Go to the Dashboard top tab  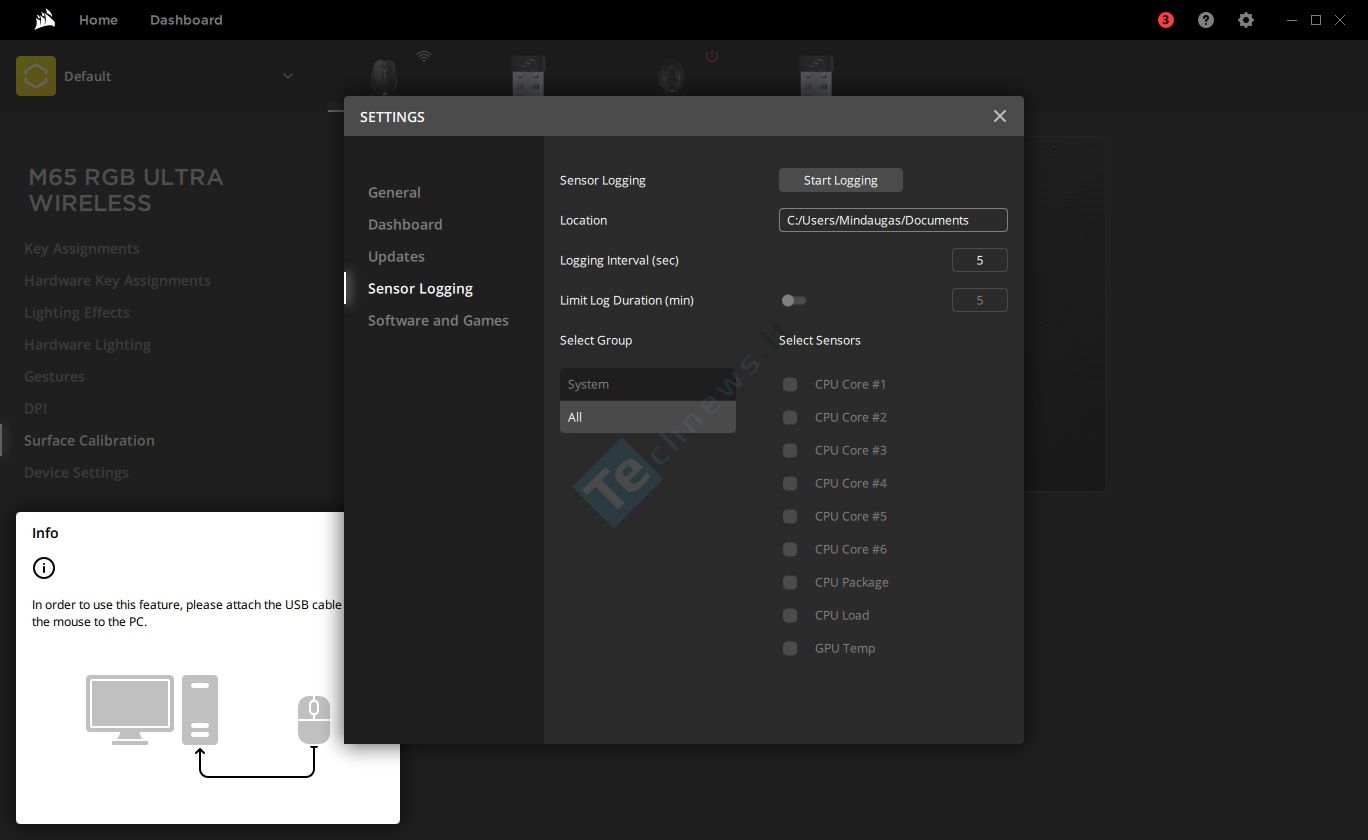pyautogui.click(x=186, y=20)
